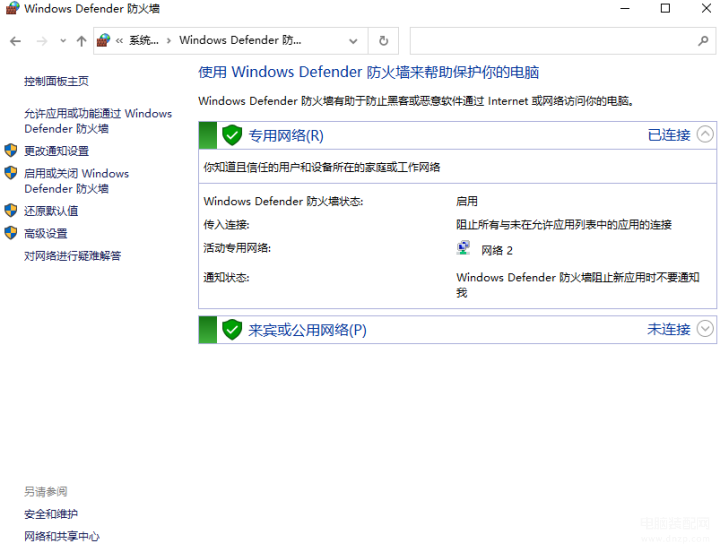Click the search magnifier icon

(703, 41)
